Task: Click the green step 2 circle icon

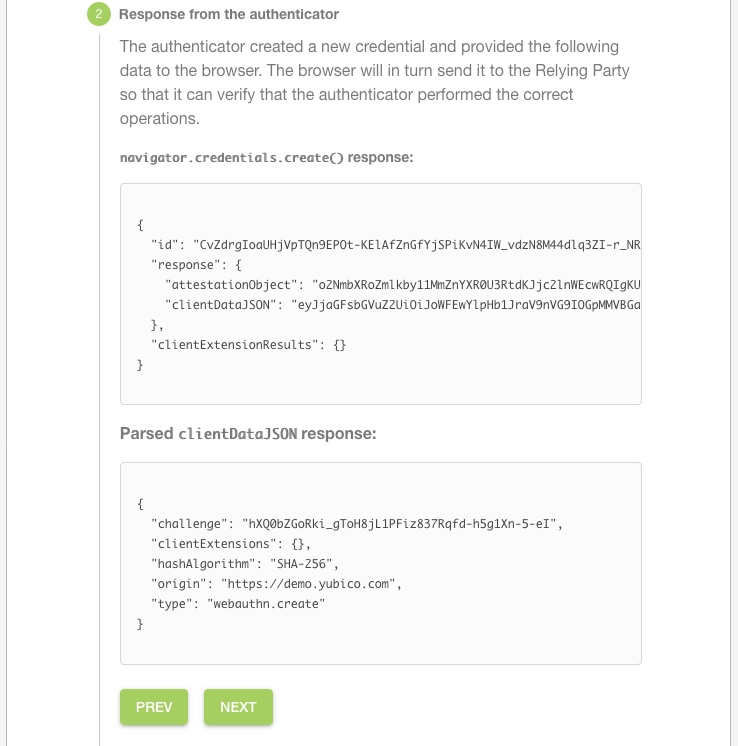Action: pyautogui.click(x=99, y=15)
